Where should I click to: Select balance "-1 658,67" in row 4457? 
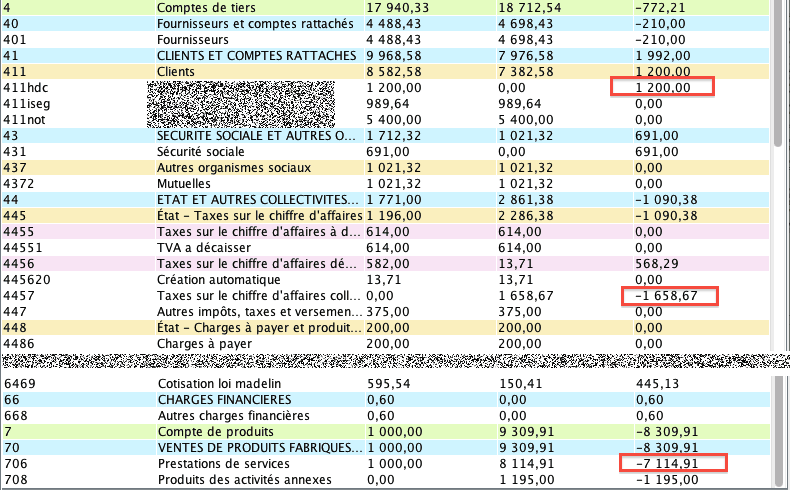point(666,296)
